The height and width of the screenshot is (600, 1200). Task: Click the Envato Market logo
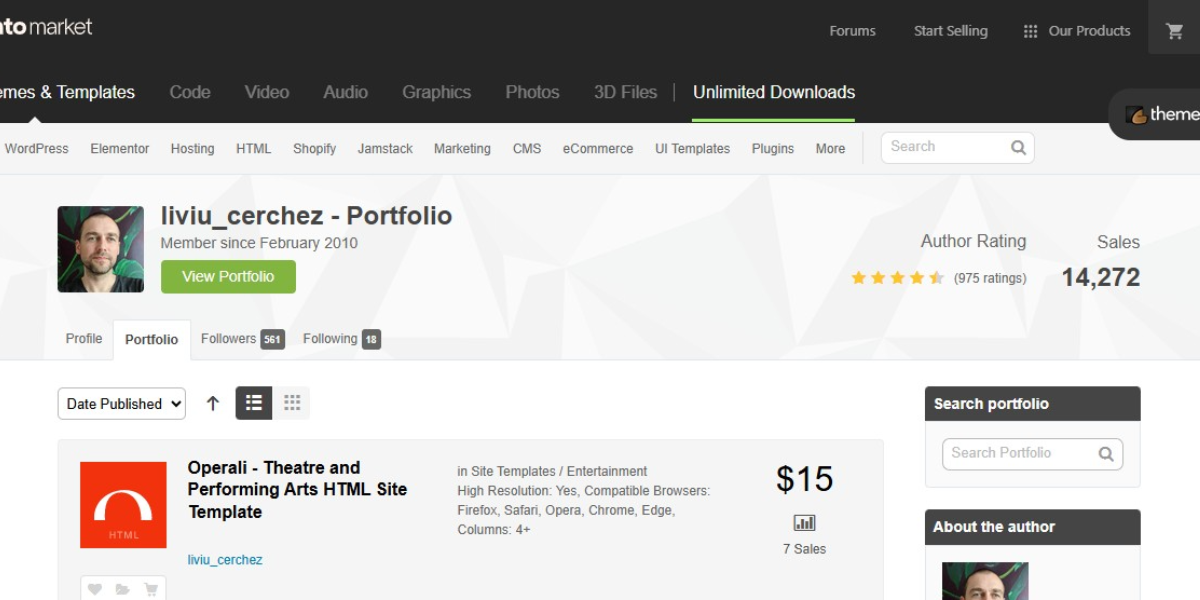[x=46, y=27]
